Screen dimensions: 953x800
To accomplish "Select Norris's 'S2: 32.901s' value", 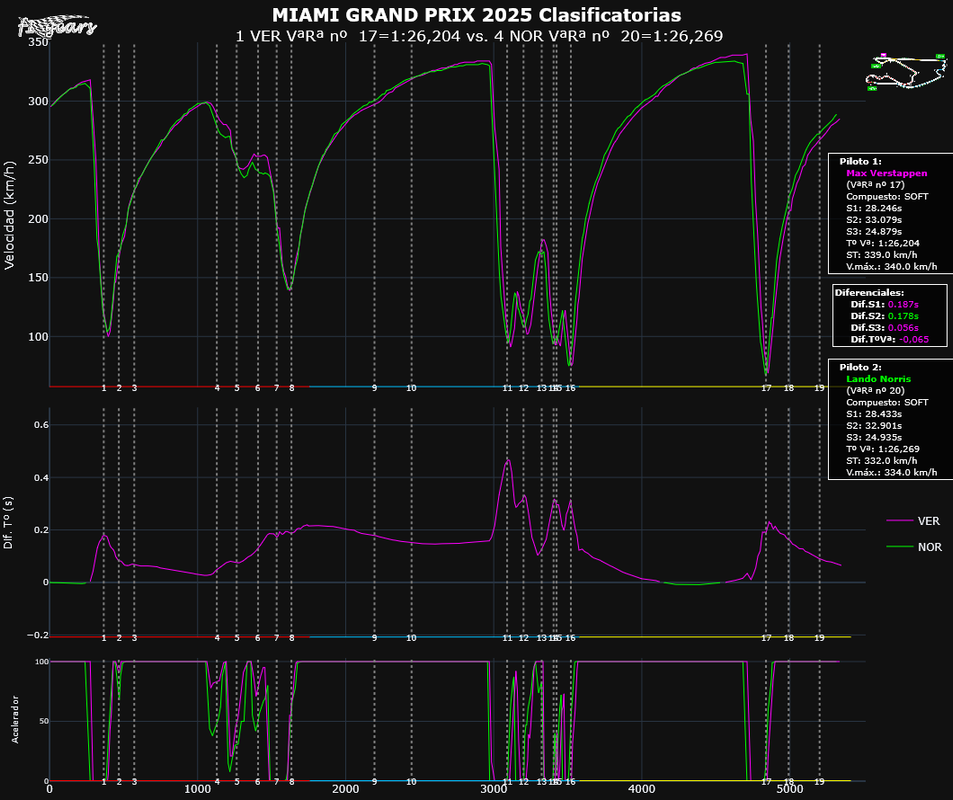I will [x=874, y=426].
